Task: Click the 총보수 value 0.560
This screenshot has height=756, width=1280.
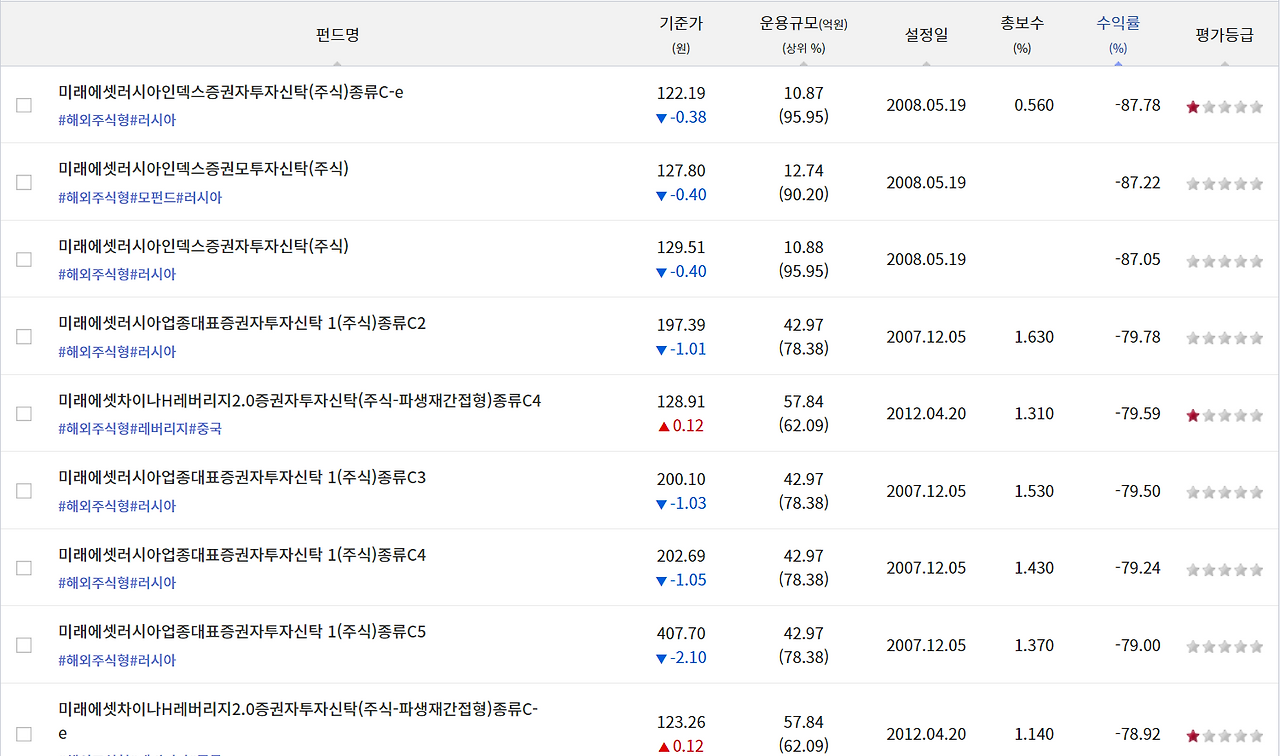Action: click(x=1034, y=105)
